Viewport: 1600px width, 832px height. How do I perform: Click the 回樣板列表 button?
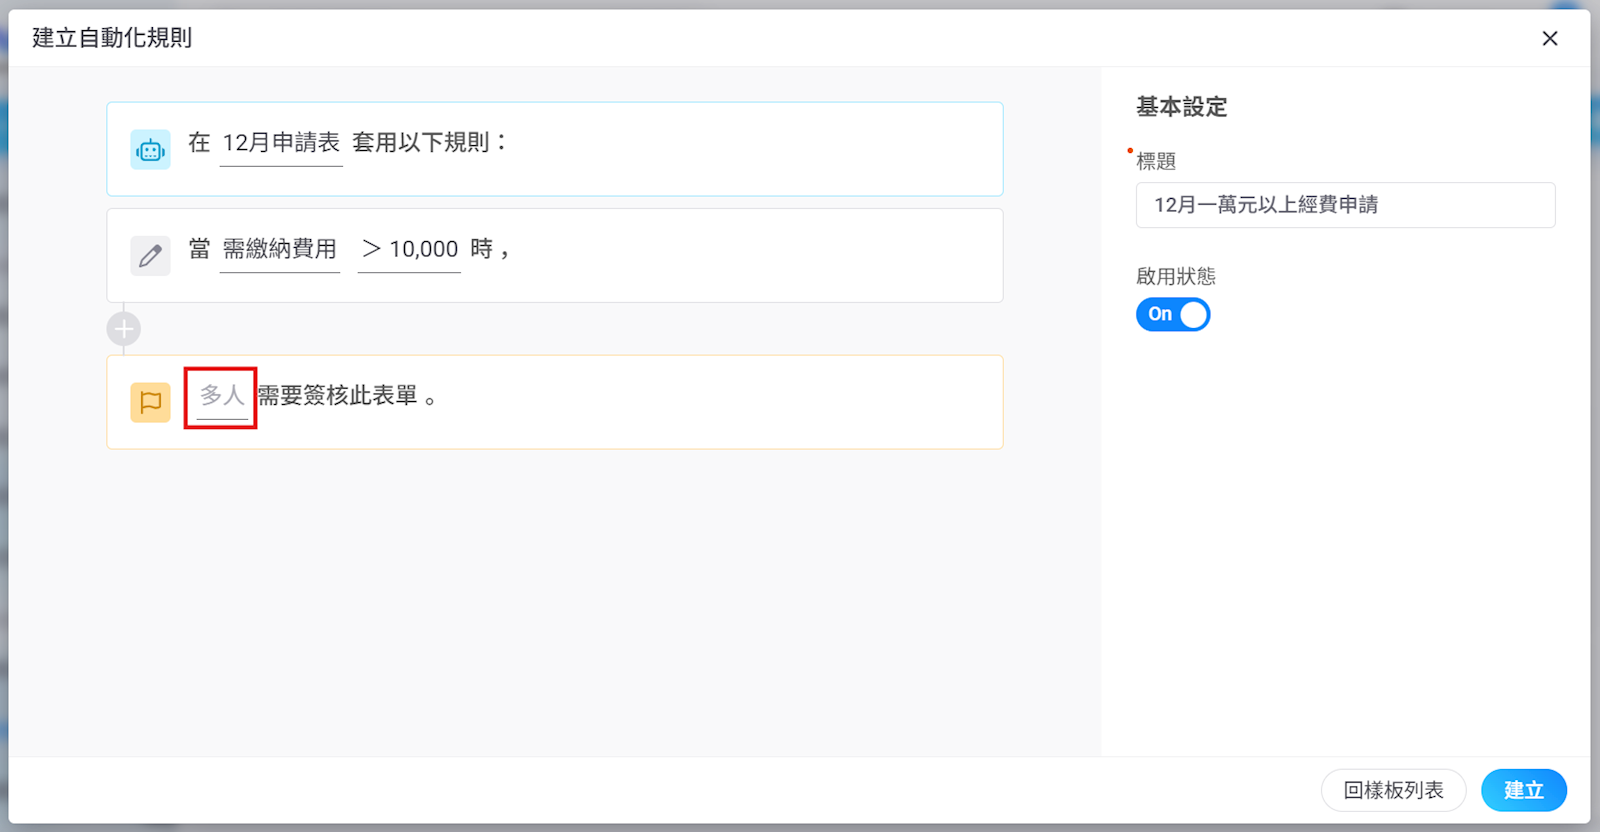point(1393,790)
